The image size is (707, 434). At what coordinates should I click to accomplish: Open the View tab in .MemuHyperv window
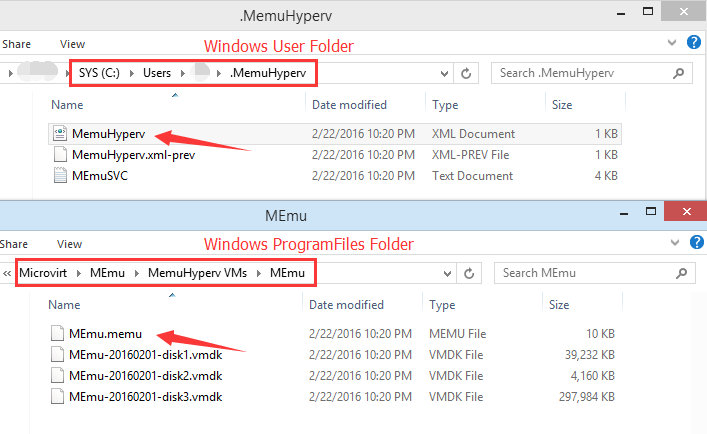click(72, 44)
